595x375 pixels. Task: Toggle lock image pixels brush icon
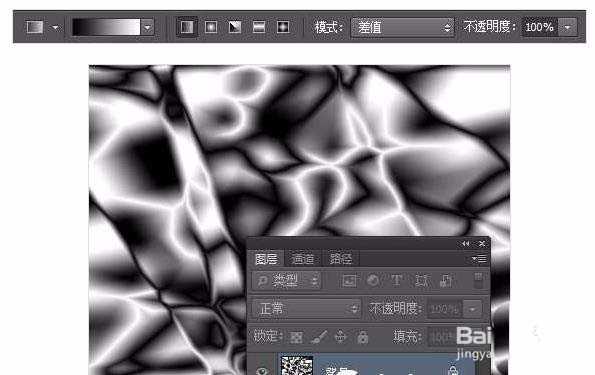(x=319, y=337)
